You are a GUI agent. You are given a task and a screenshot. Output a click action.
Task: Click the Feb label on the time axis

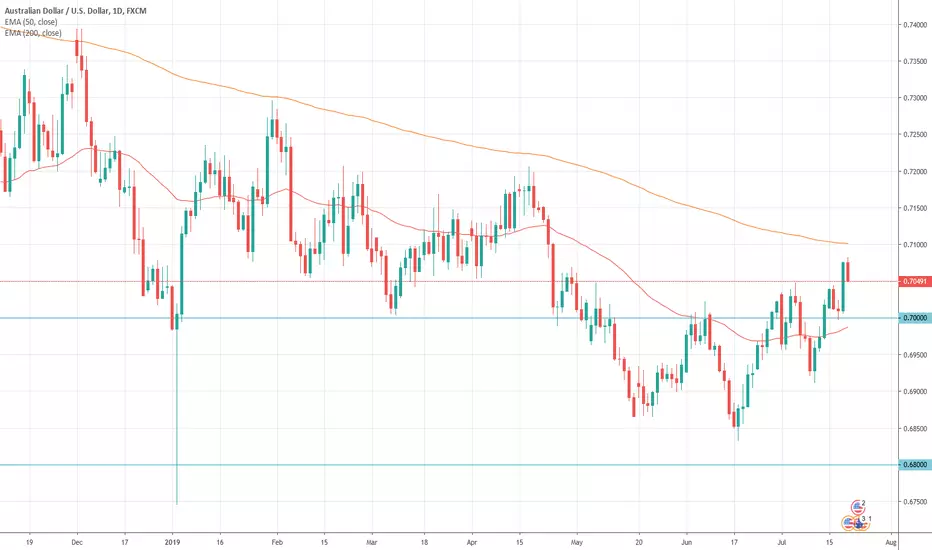(276, 542)
